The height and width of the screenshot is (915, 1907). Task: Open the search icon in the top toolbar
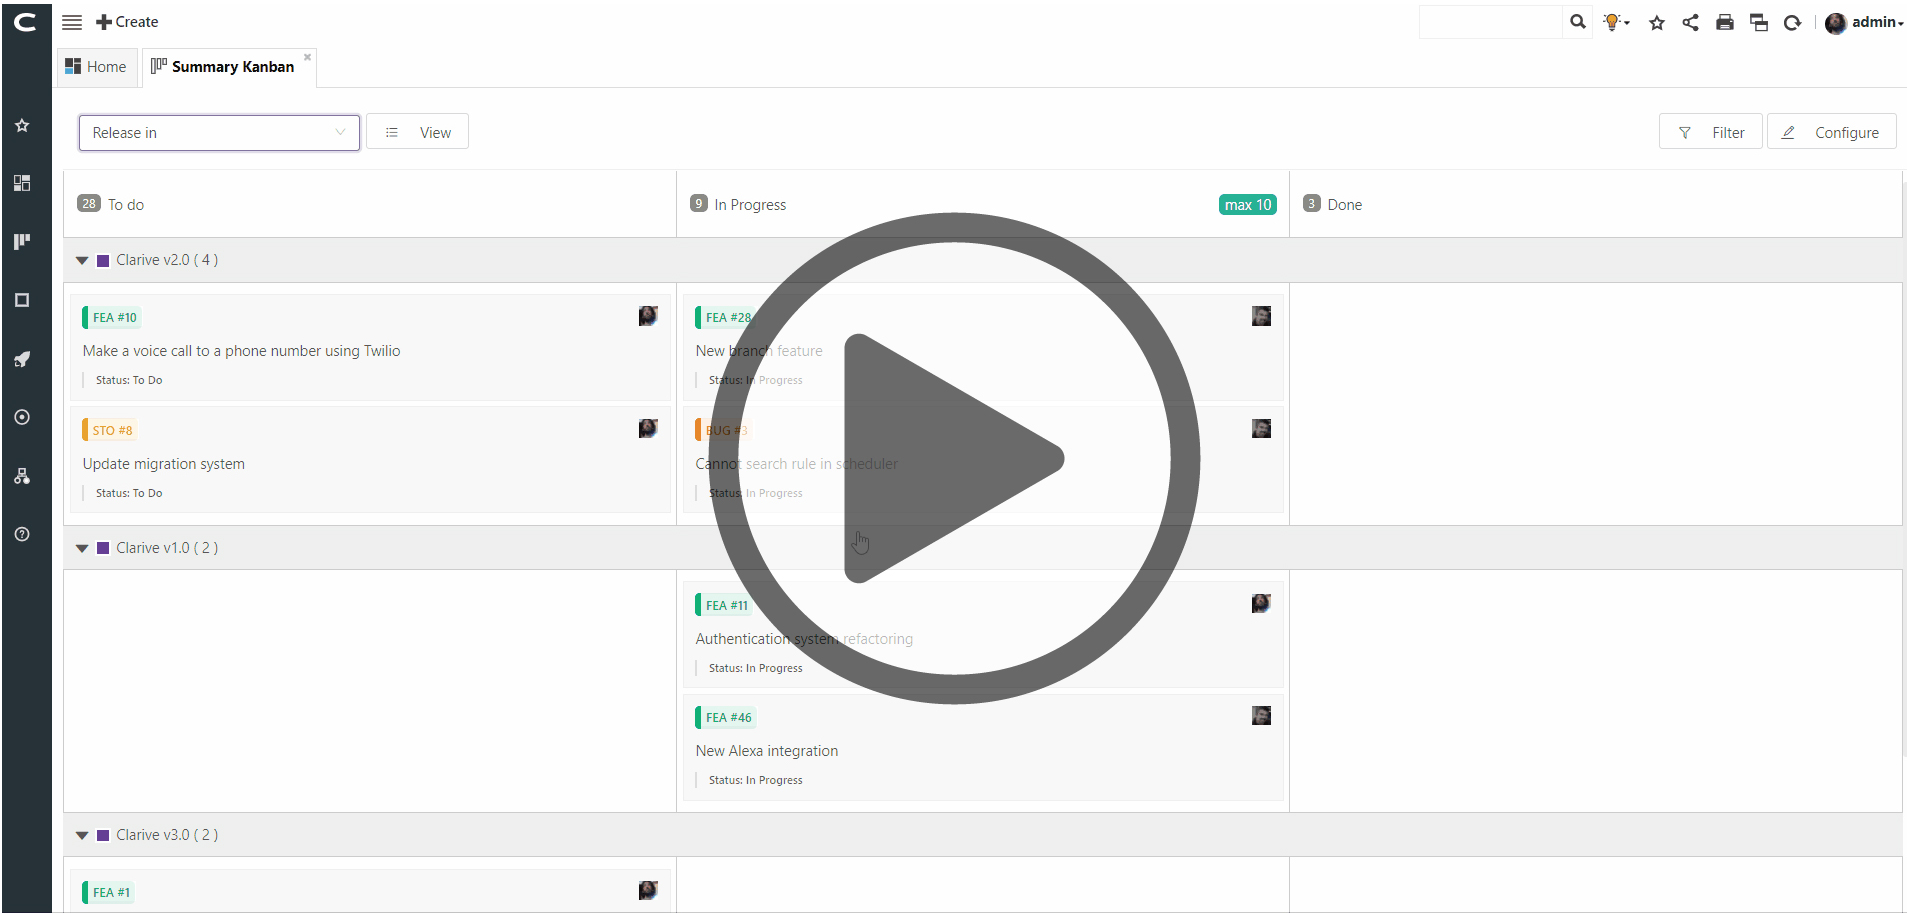pyautogui.click(x=1578, y=21)
